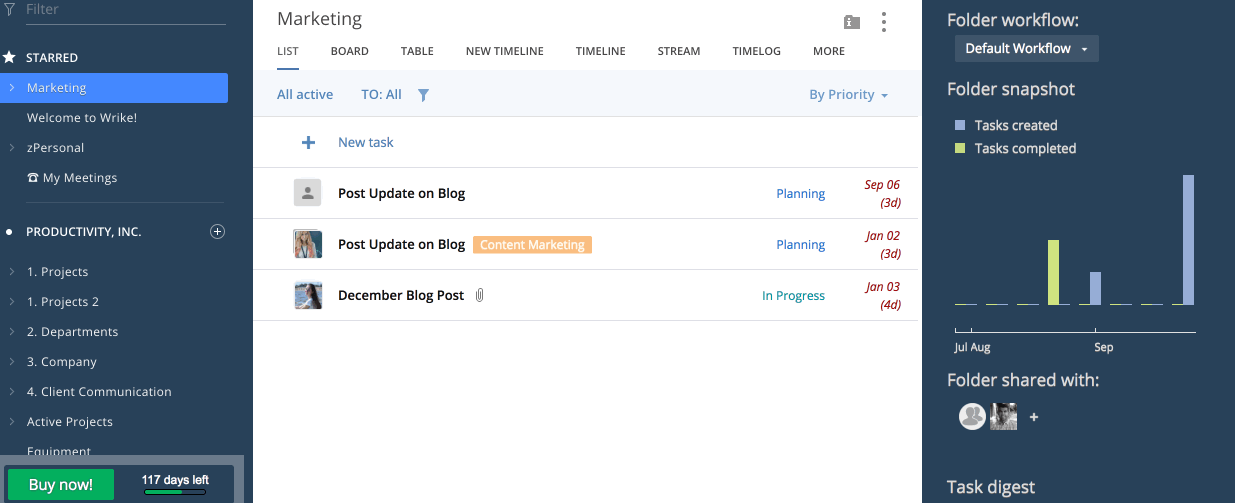Click the plus icon next to New task
This screenshot has height=503, width=1235.
[308, 143]
